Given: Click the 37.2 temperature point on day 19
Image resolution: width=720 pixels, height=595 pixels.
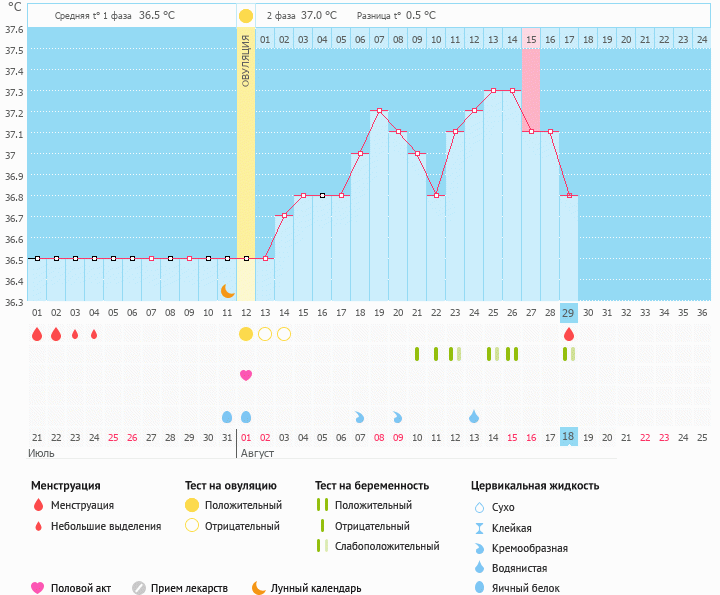Looking at the screenshot, I should (379, 110).
